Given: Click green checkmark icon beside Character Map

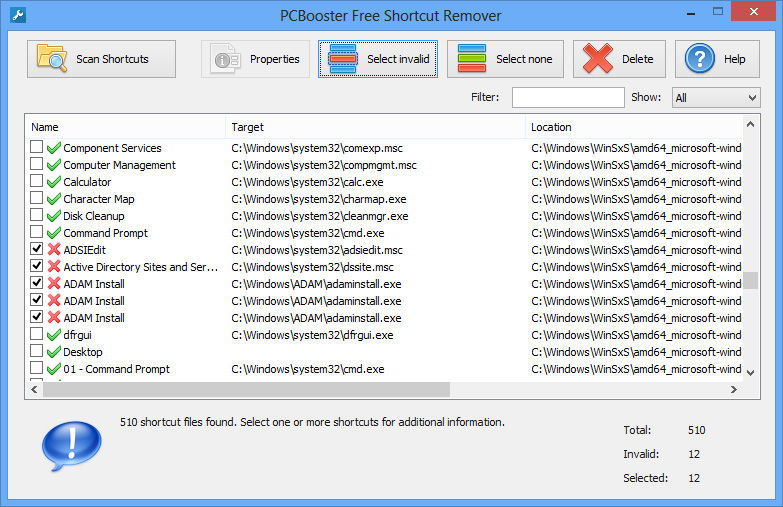Looking at the screenshot, I should tap(54, 199).
